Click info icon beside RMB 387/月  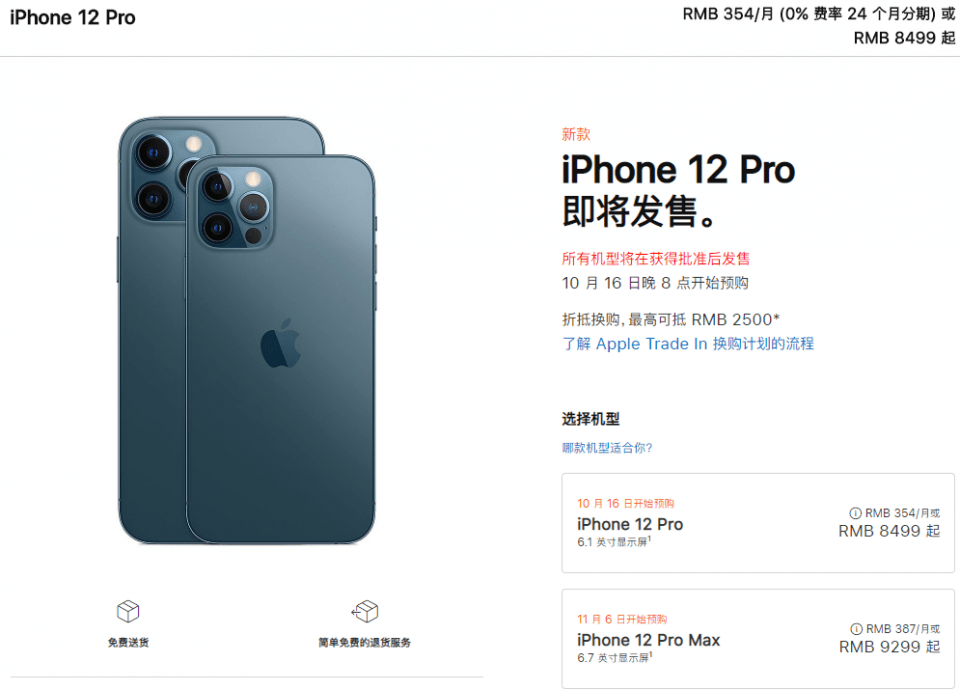tap(857, 629)
